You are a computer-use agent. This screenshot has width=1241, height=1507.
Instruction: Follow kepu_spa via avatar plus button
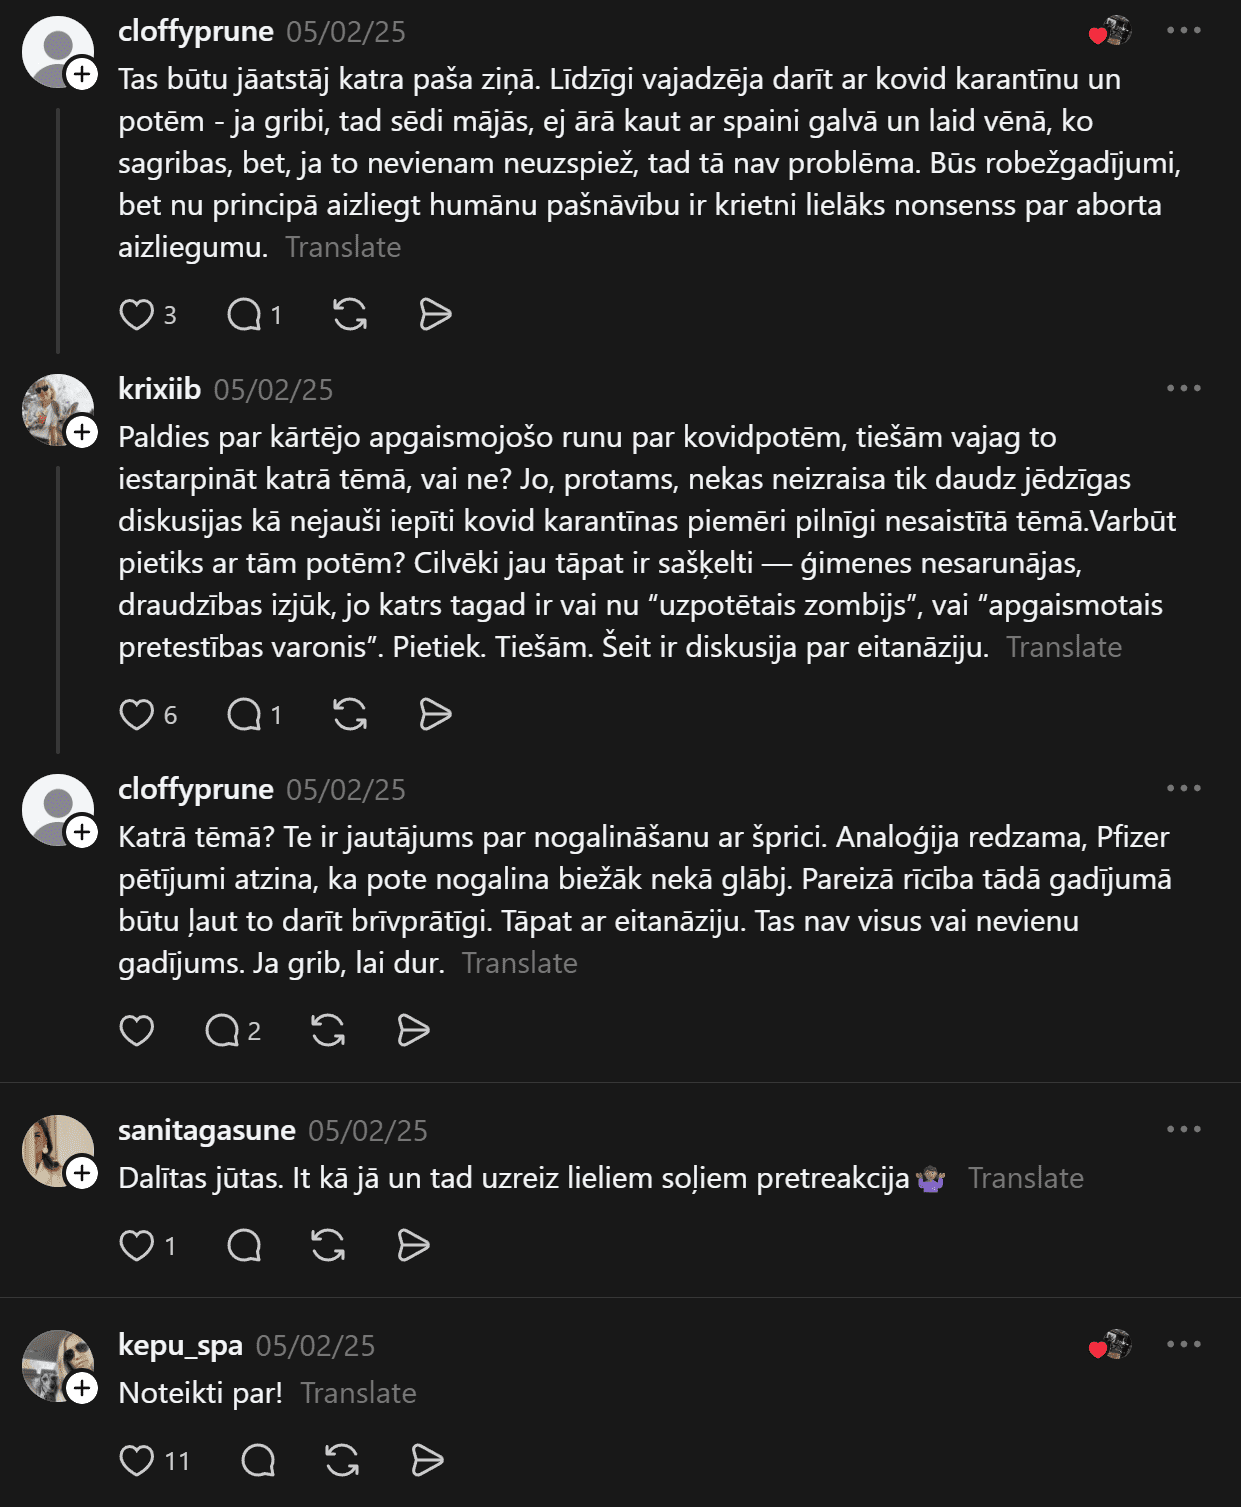point(82,1388)
